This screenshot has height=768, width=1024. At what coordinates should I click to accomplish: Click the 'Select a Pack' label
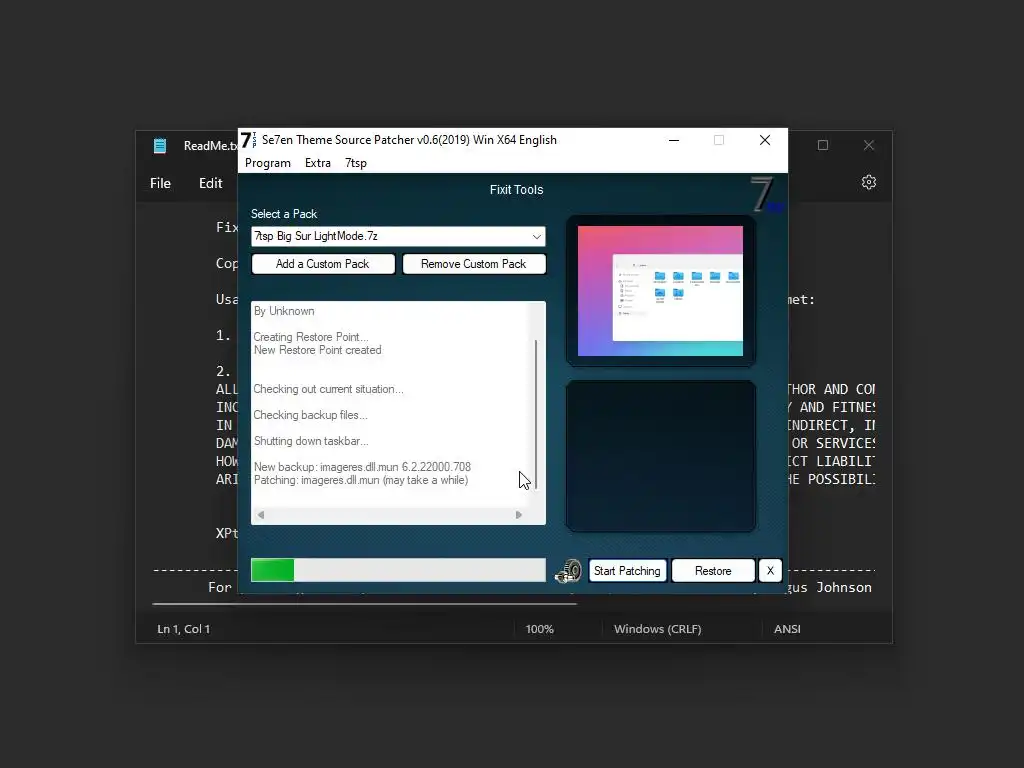click(x=284, y=214)
